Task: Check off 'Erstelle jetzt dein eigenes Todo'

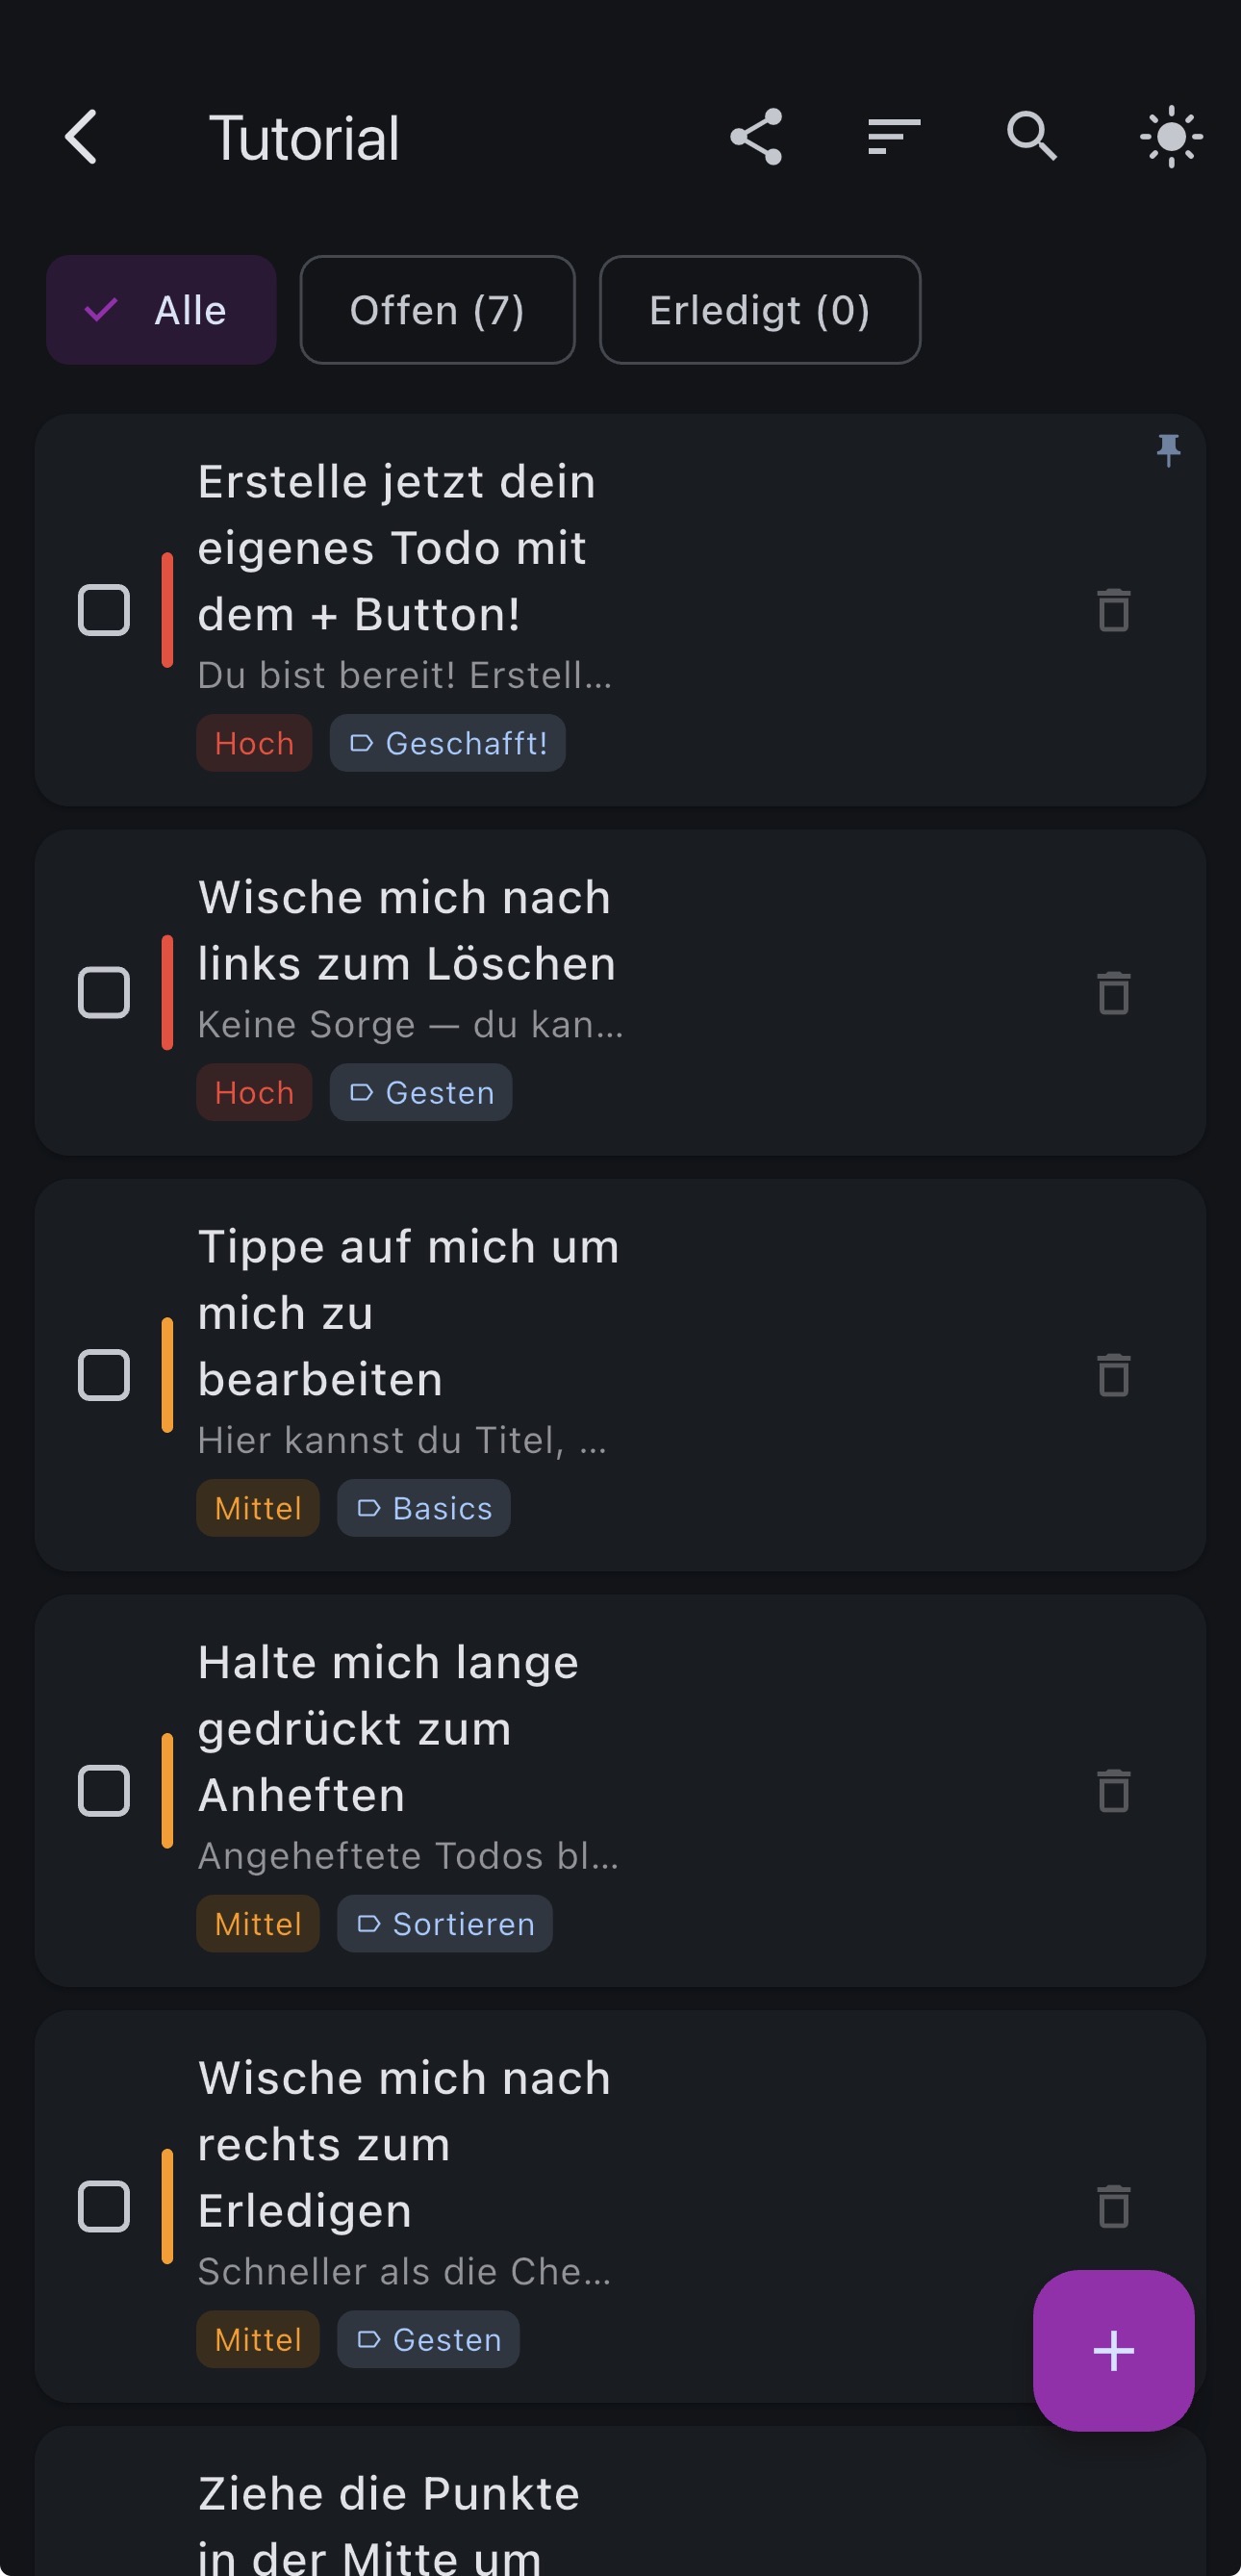Action: click(104, 610)
